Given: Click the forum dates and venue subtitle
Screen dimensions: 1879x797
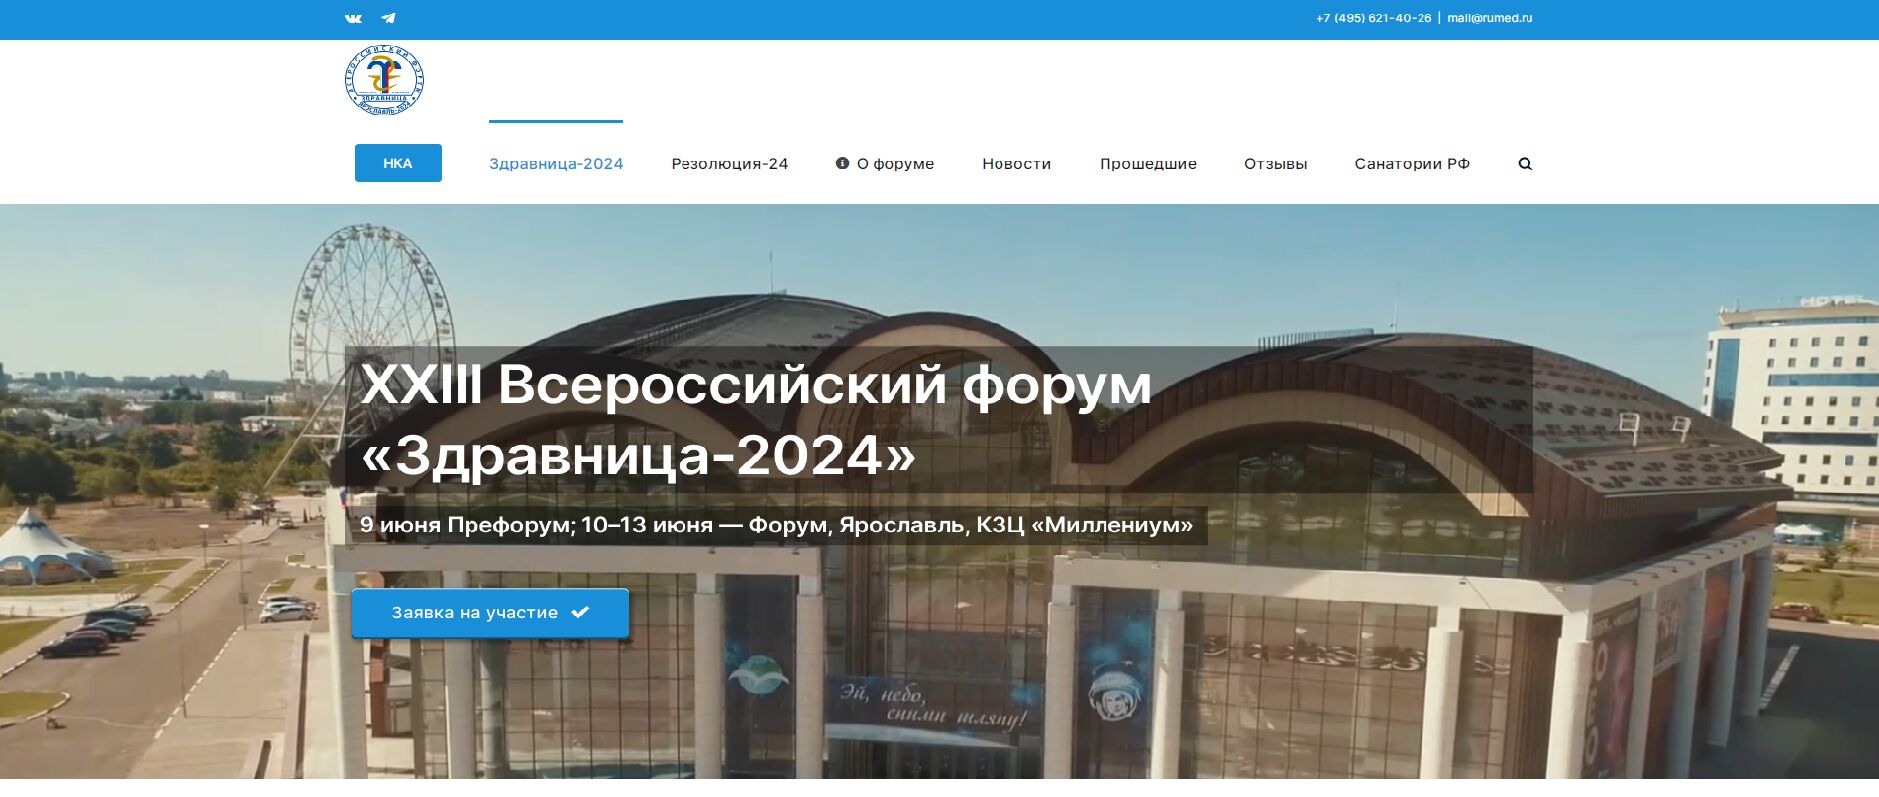Looking at the screenshot, I should [x=776, y=525].
